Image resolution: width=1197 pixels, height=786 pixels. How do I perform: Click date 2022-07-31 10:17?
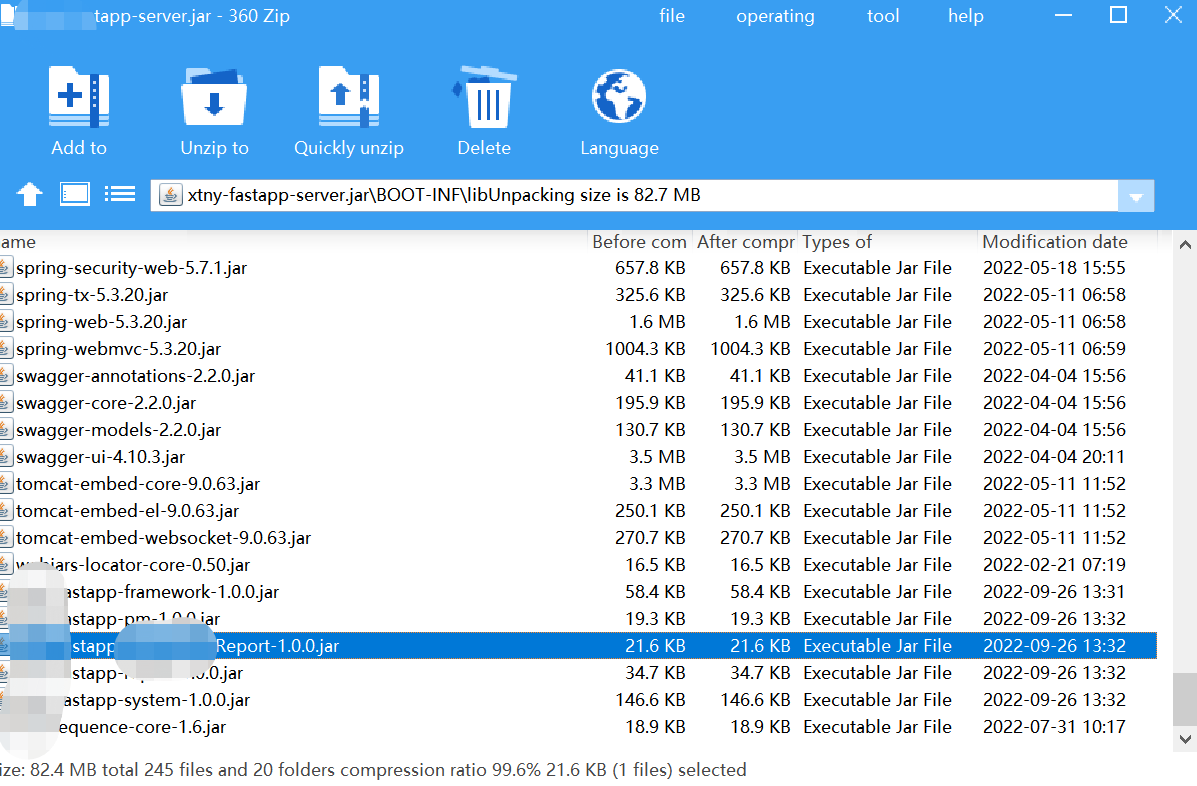click(x=1054, y=727)
